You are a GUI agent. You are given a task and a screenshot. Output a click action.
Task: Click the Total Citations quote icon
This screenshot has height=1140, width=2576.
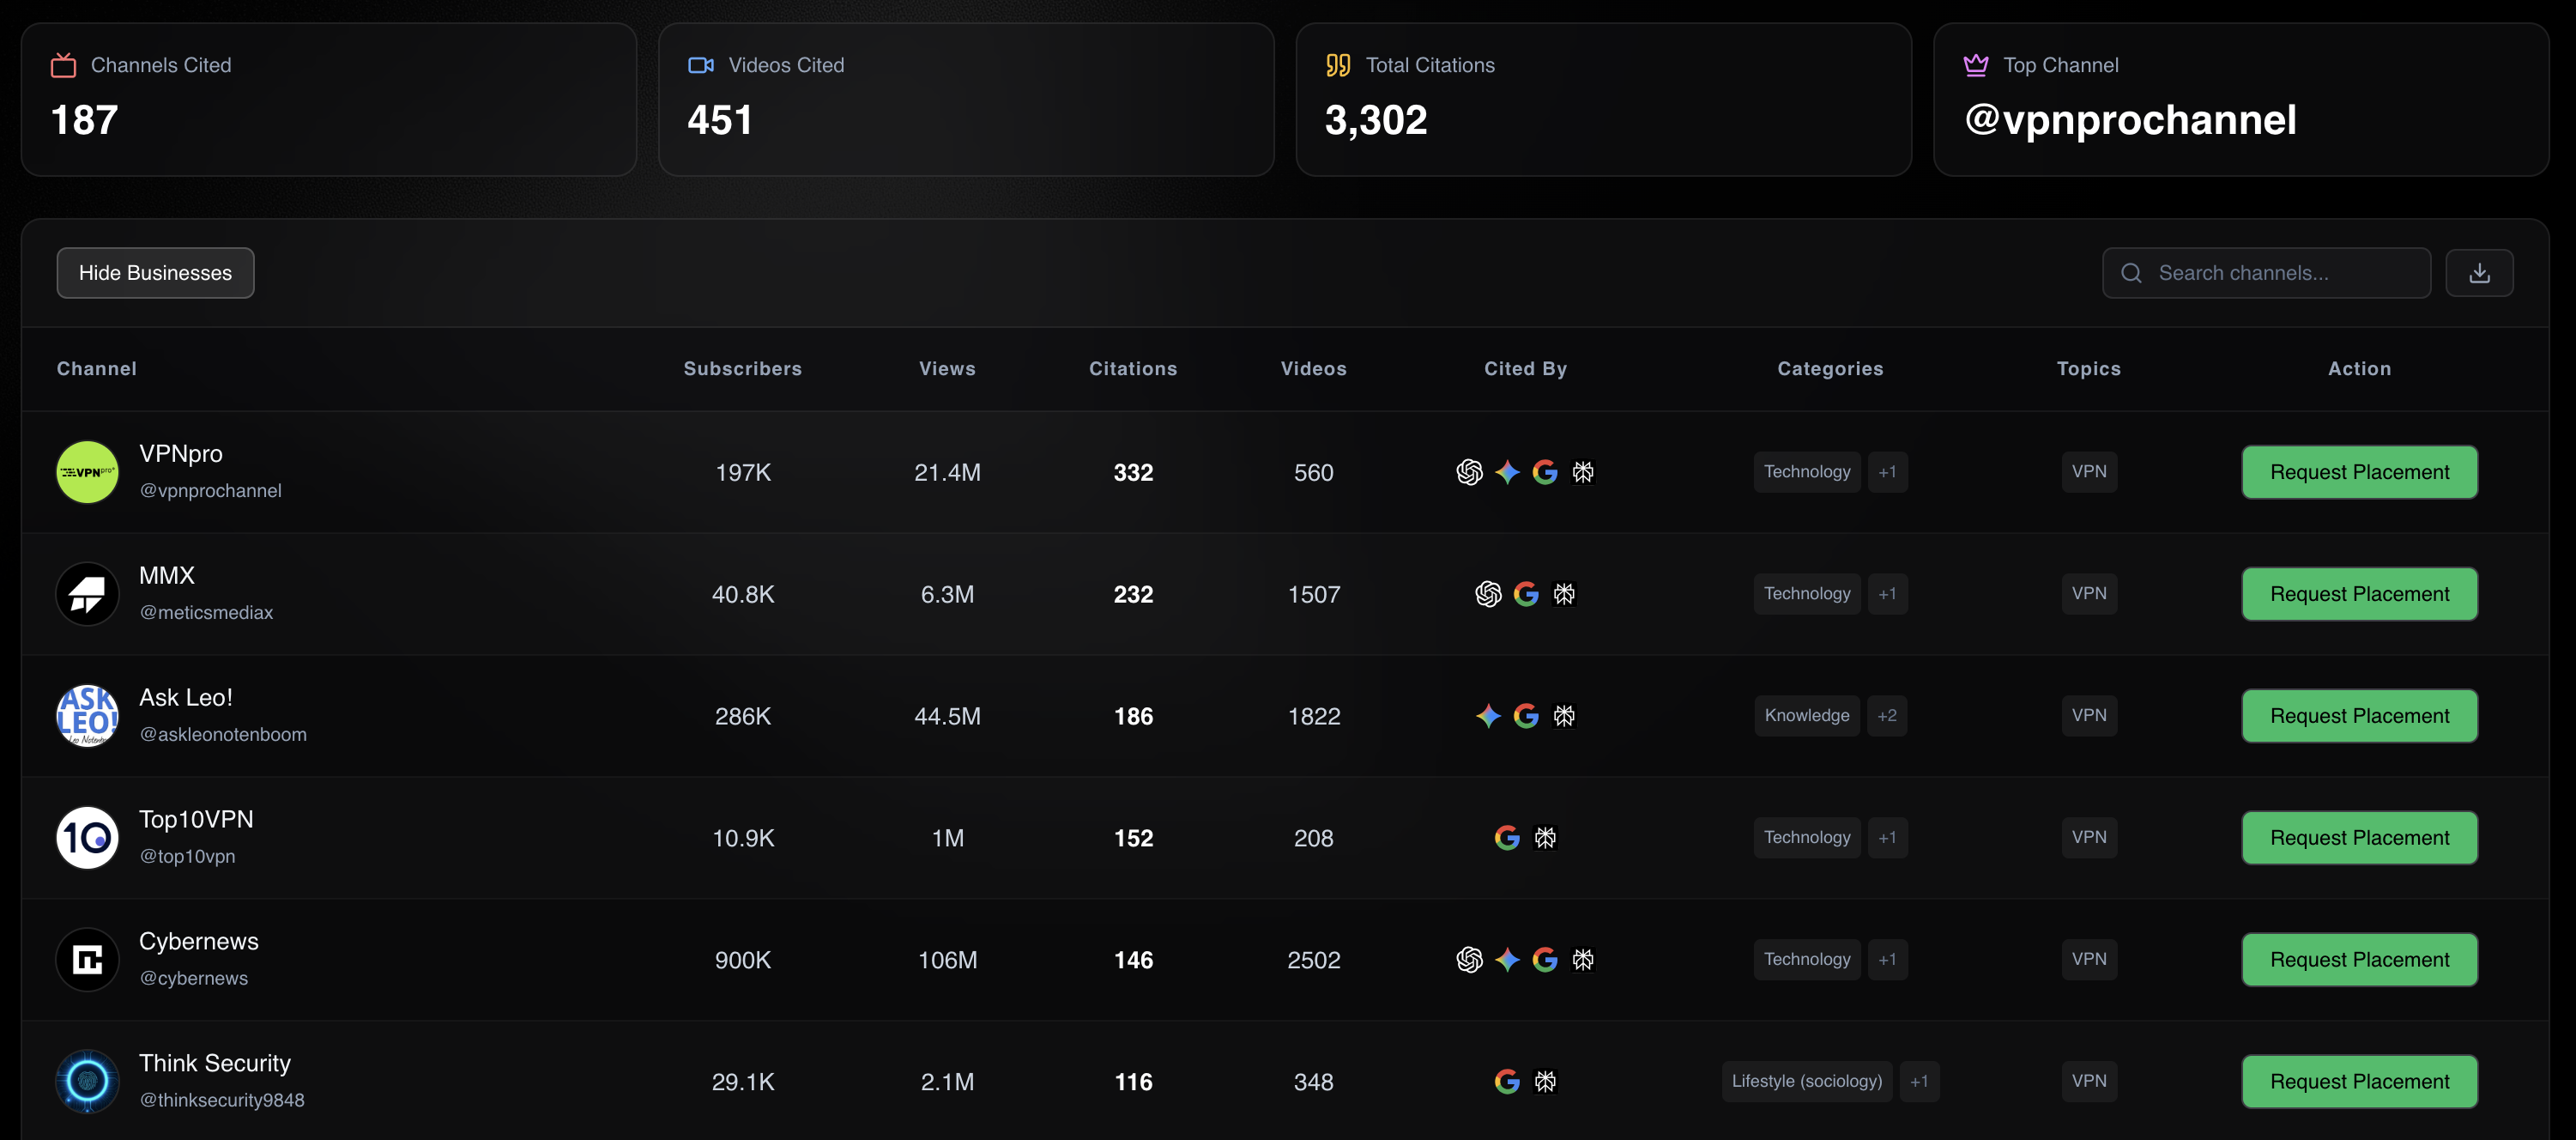click(1338, 66)
